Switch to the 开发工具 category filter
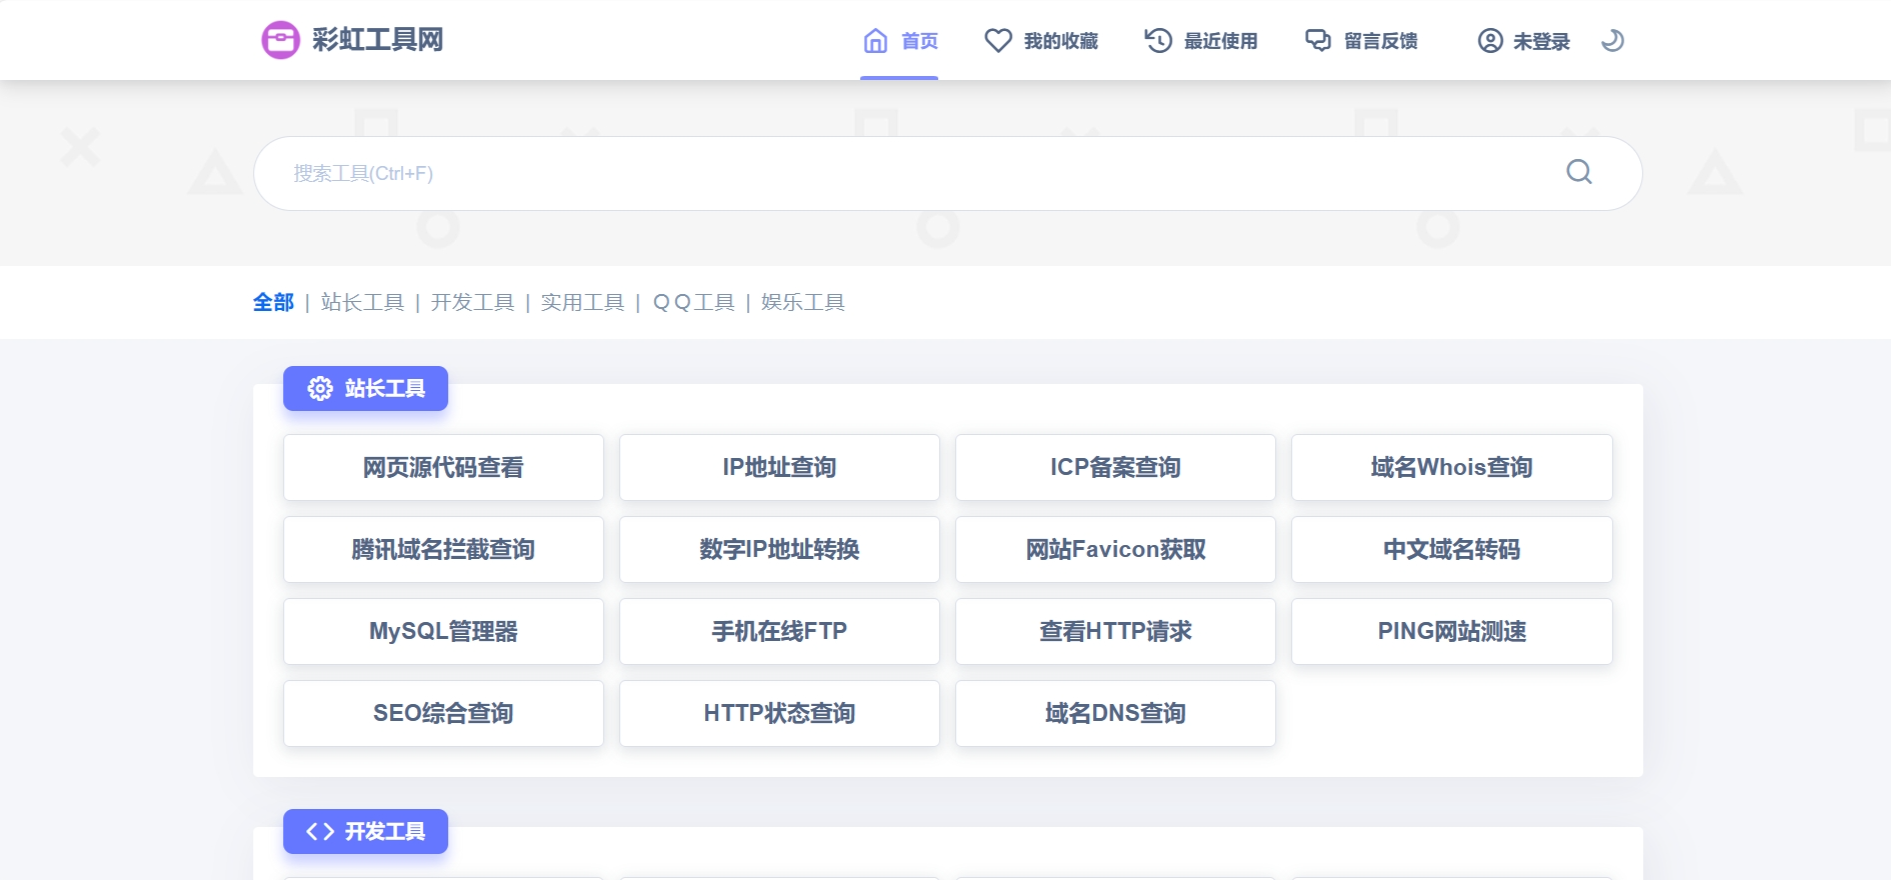Viewport: 1891px width, 880px height. click(472, 302)
